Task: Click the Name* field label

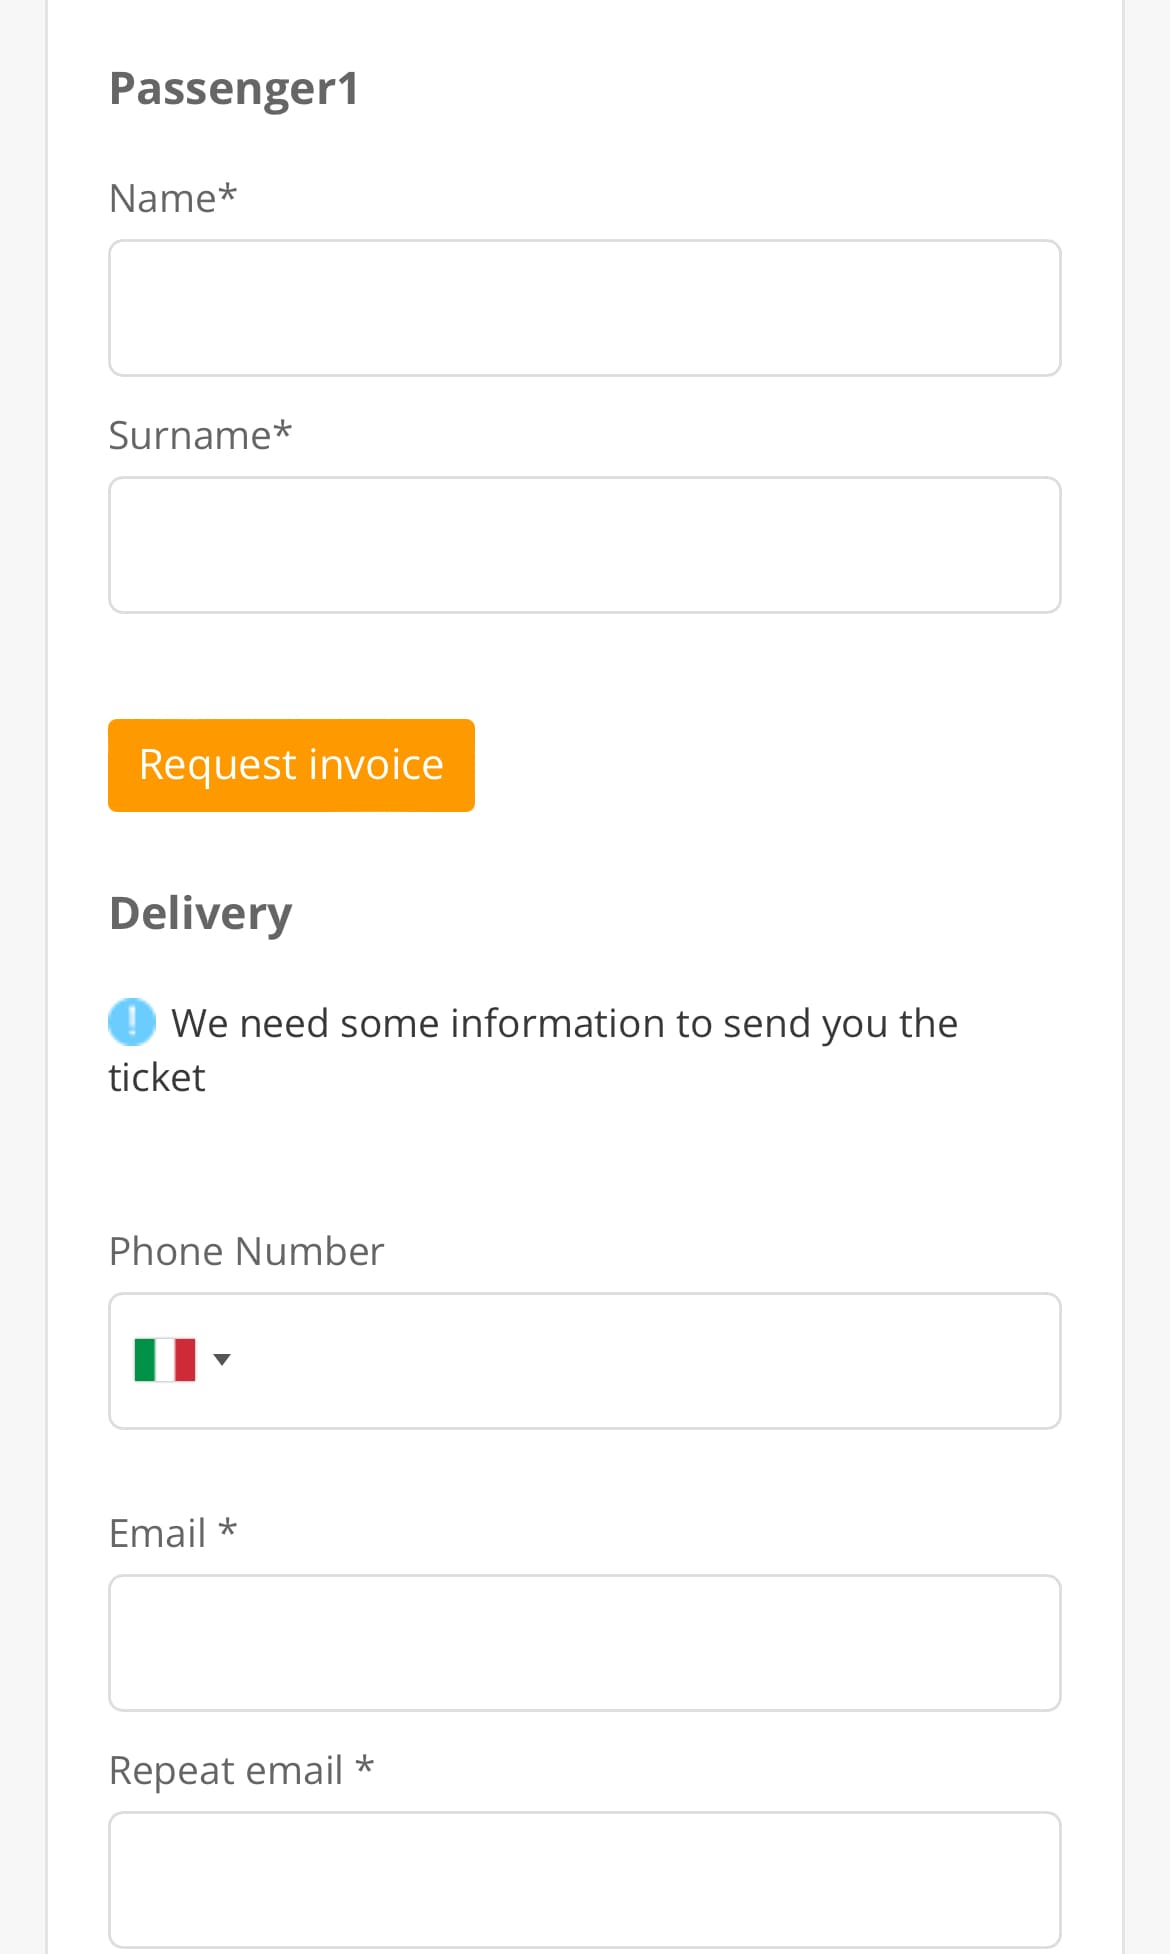Action: [x=173, y=198]
